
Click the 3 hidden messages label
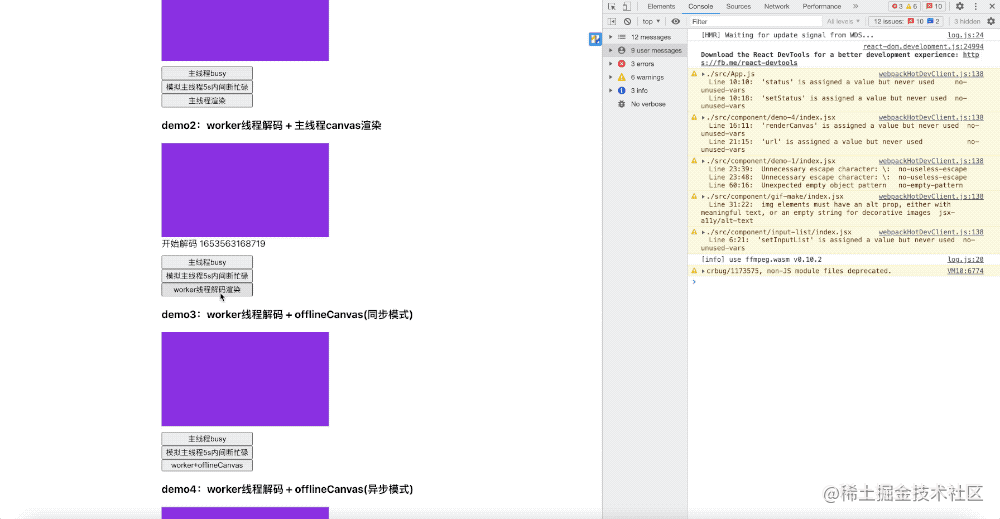pyautogui.click(x=966, y=22)
